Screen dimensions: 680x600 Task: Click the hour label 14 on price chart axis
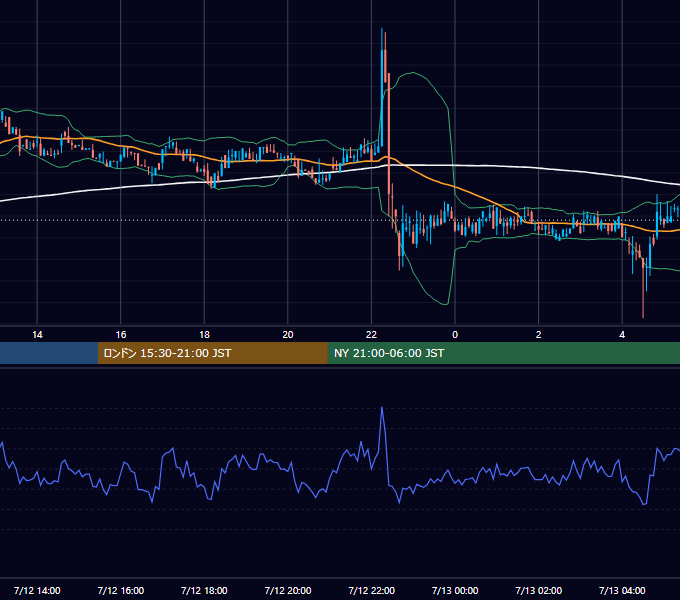coord(37,335)
